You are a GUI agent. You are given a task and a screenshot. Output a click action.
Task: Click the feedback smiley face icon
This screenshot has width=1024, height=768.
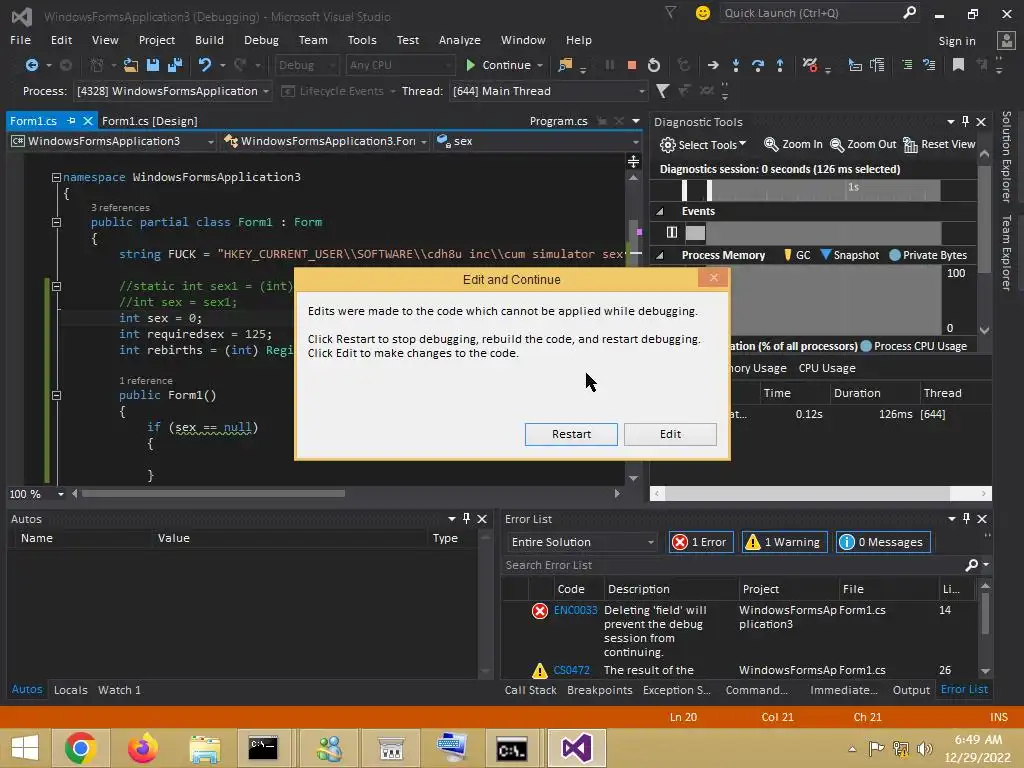click(703, 13)
